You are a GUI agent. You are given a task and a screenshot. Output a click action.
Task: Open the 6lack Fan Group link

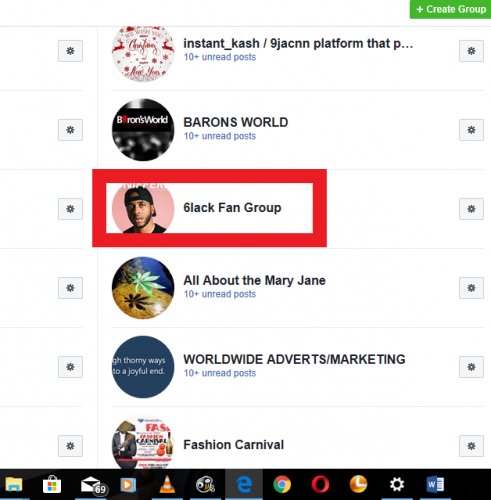pyautogui.click(x=232, y=208)
